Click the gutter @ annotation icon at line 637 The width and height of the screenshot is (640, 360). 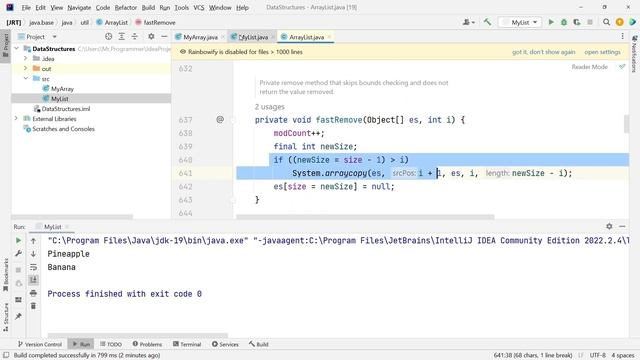(220, 119)
